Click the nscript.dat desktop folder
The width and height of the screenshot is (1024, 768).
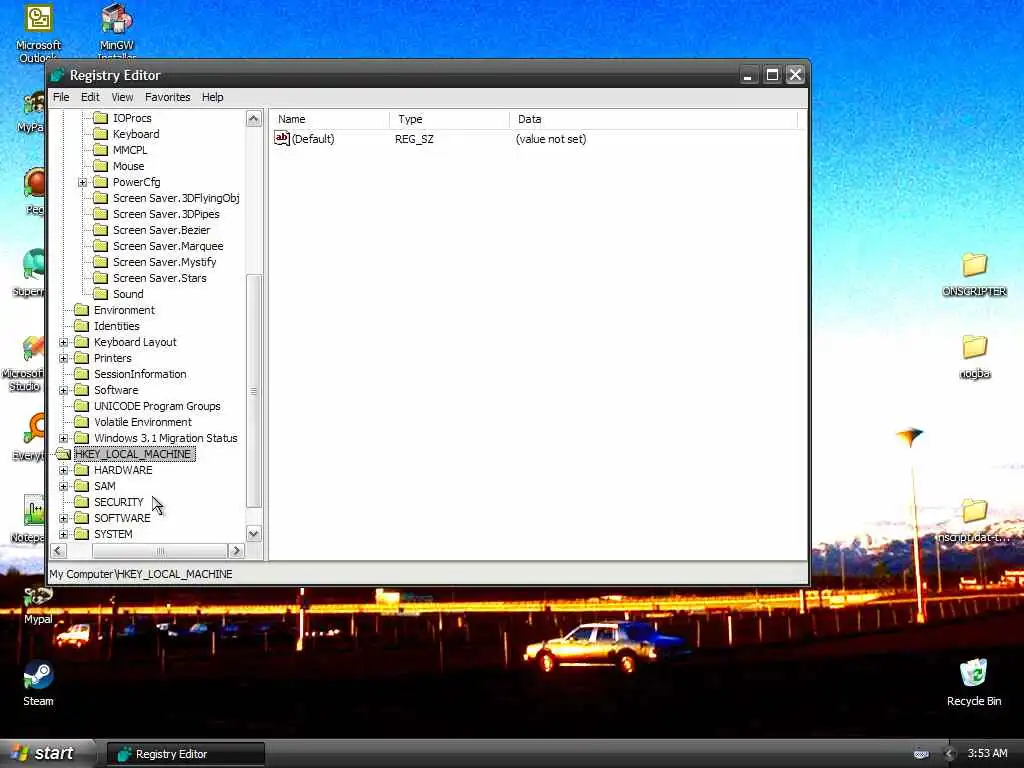pyautogui.click(x=974, y=520)
